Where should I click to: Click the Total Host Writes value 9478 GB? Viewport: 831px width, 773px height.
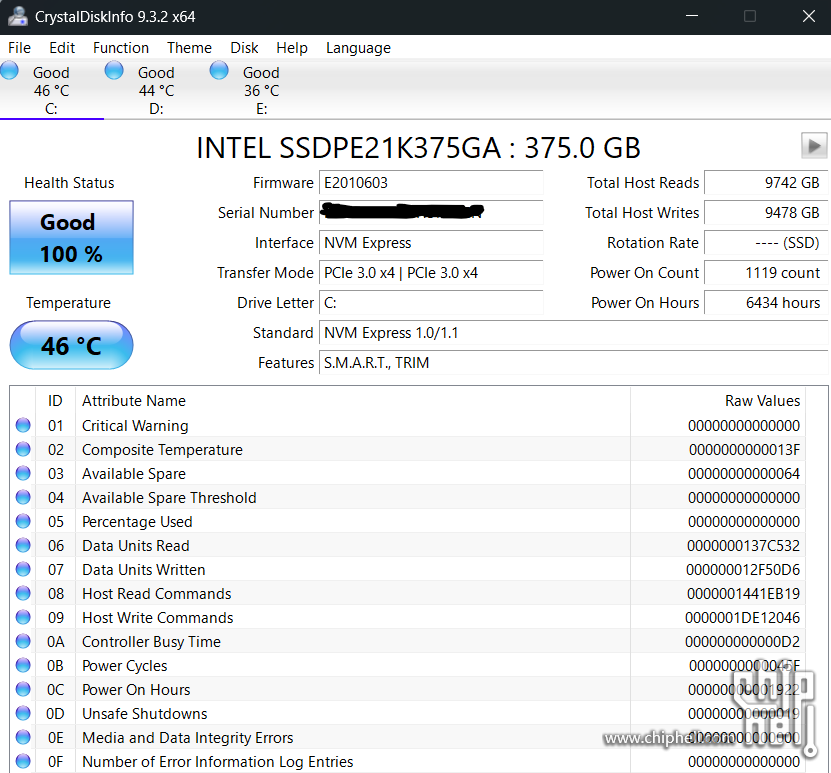(766, 212)
